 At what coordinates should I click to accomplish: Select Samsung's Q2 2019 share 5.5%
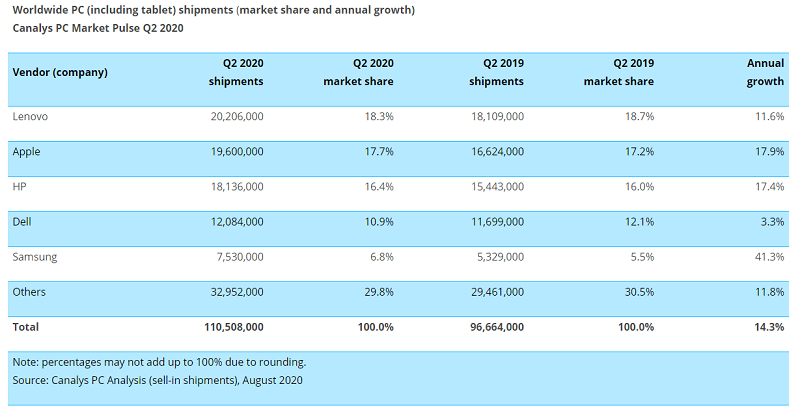click(642, 257)
